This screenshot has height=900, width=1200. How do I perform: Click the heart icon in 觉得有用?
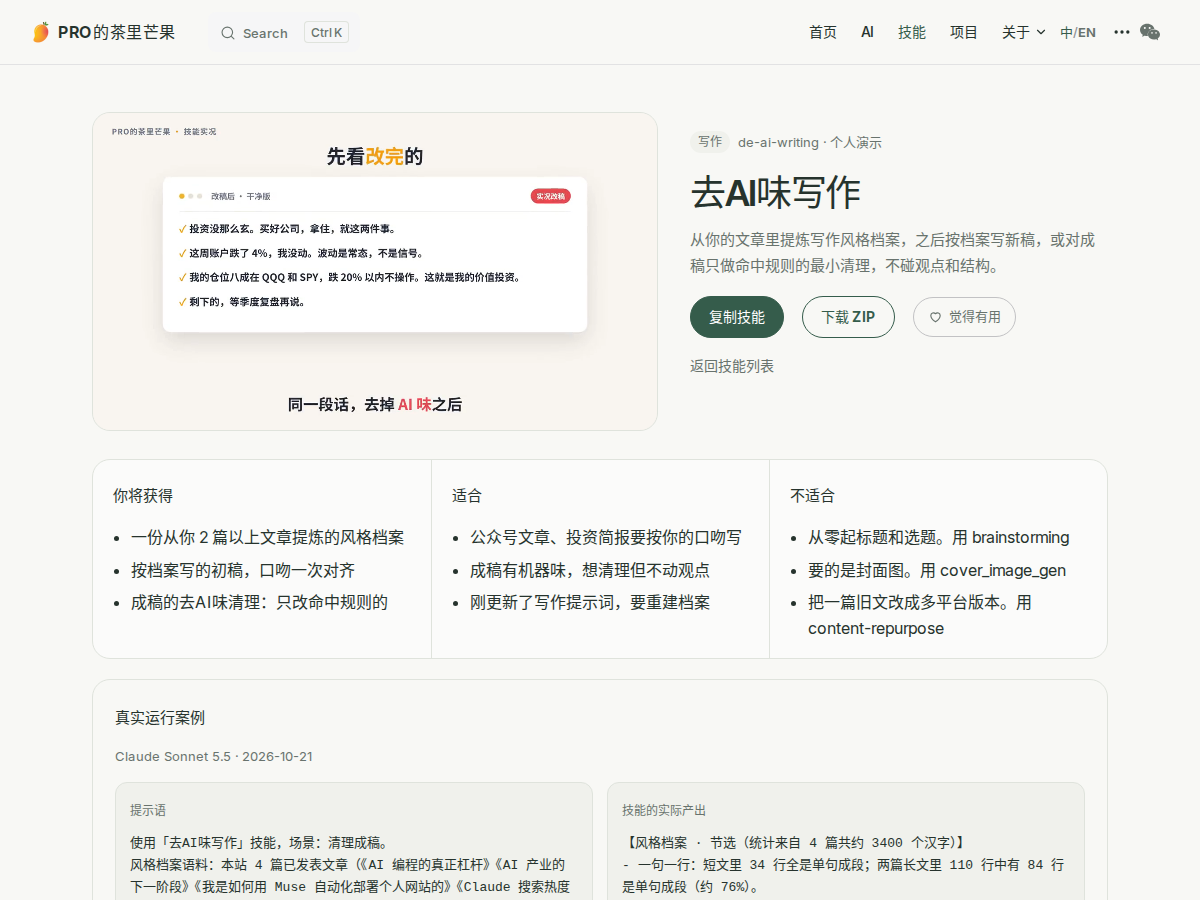pos(936,317)
